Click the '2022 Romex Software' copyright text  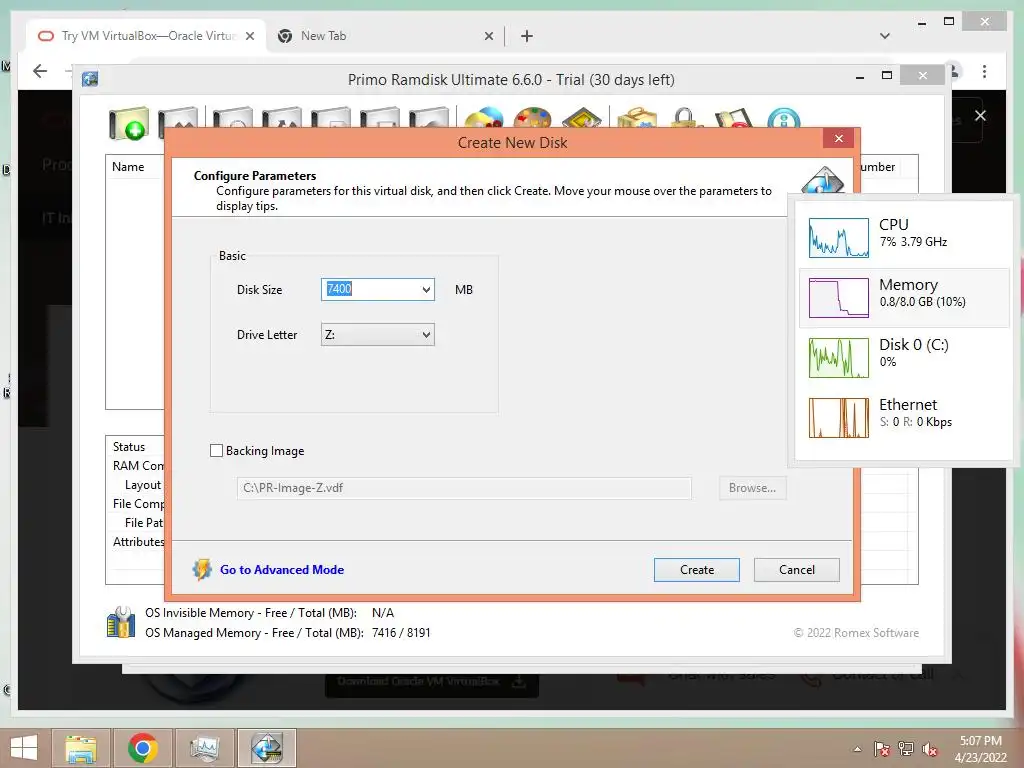click(x=856, y=633)
